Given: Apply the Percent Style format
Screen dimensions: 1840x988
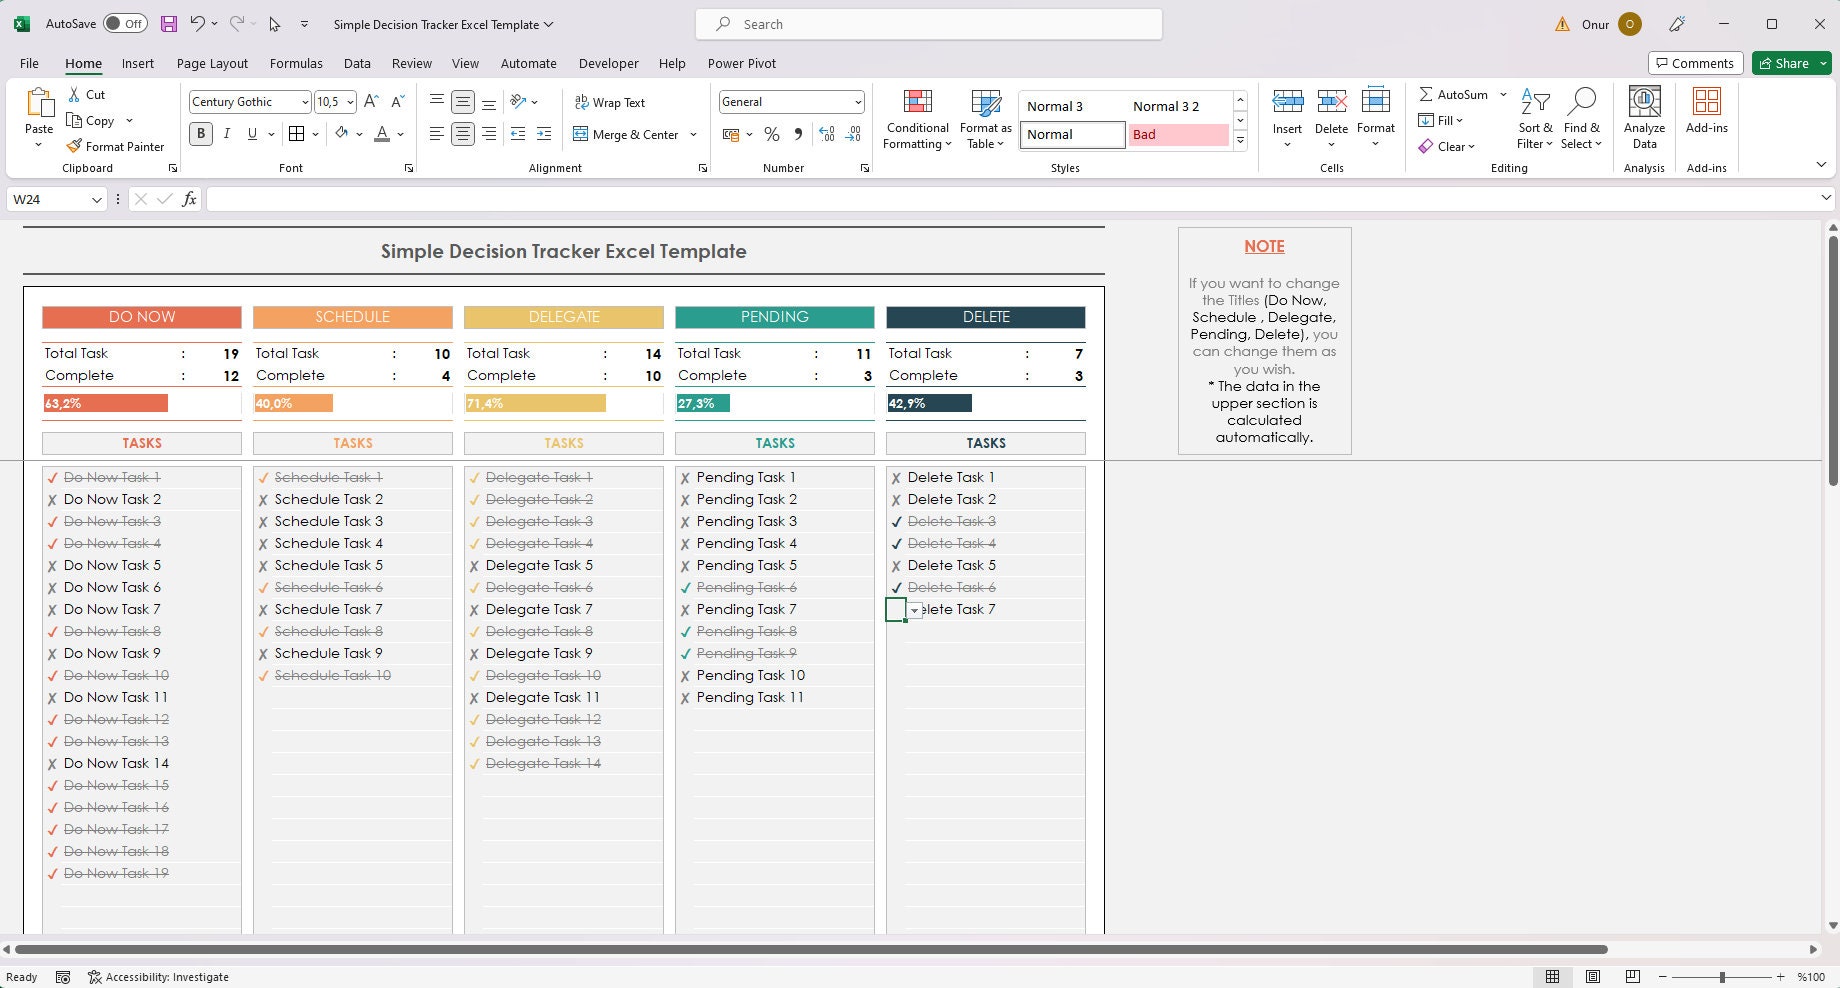Looking at the screenshot, I should 771,134.
